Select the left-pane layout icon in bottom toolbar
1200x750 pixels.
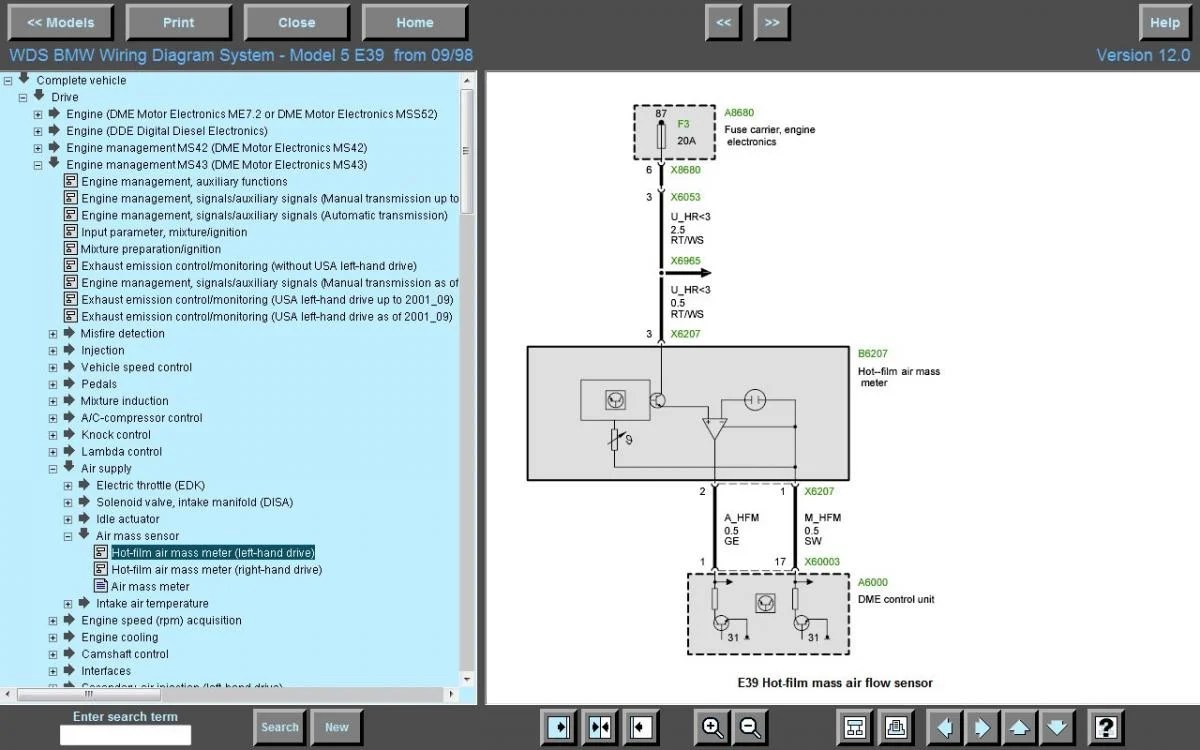coord(558,727)
